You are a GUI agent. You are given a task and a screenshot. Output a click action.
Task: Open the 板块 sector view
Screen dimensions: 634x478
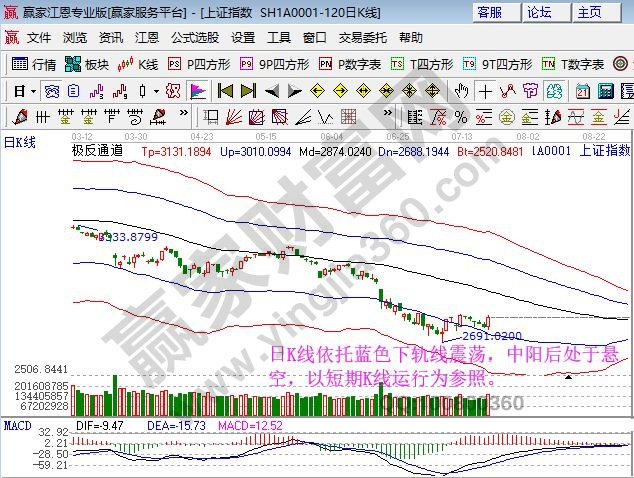[87, 64]
